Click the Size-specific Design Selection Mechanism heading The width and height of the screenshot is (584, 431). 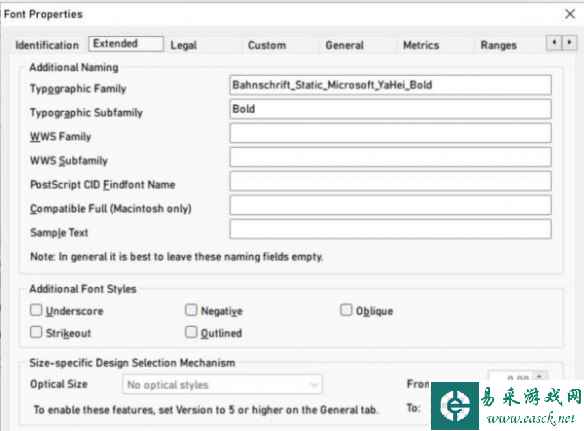[x=132, y=362]
